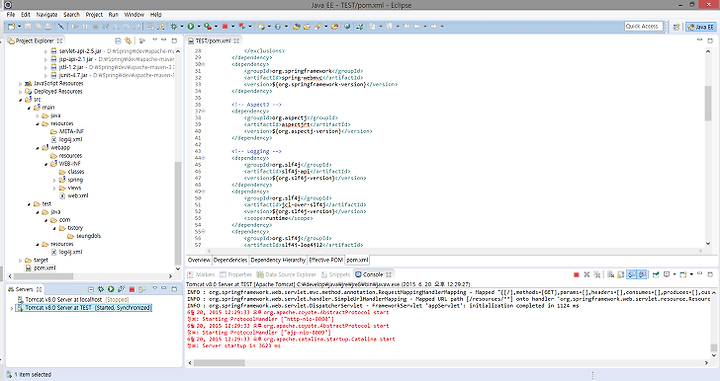The image size is (720, 381).
Task: Click the search flashlight icon in toolbar
Action: coord(318,27)
